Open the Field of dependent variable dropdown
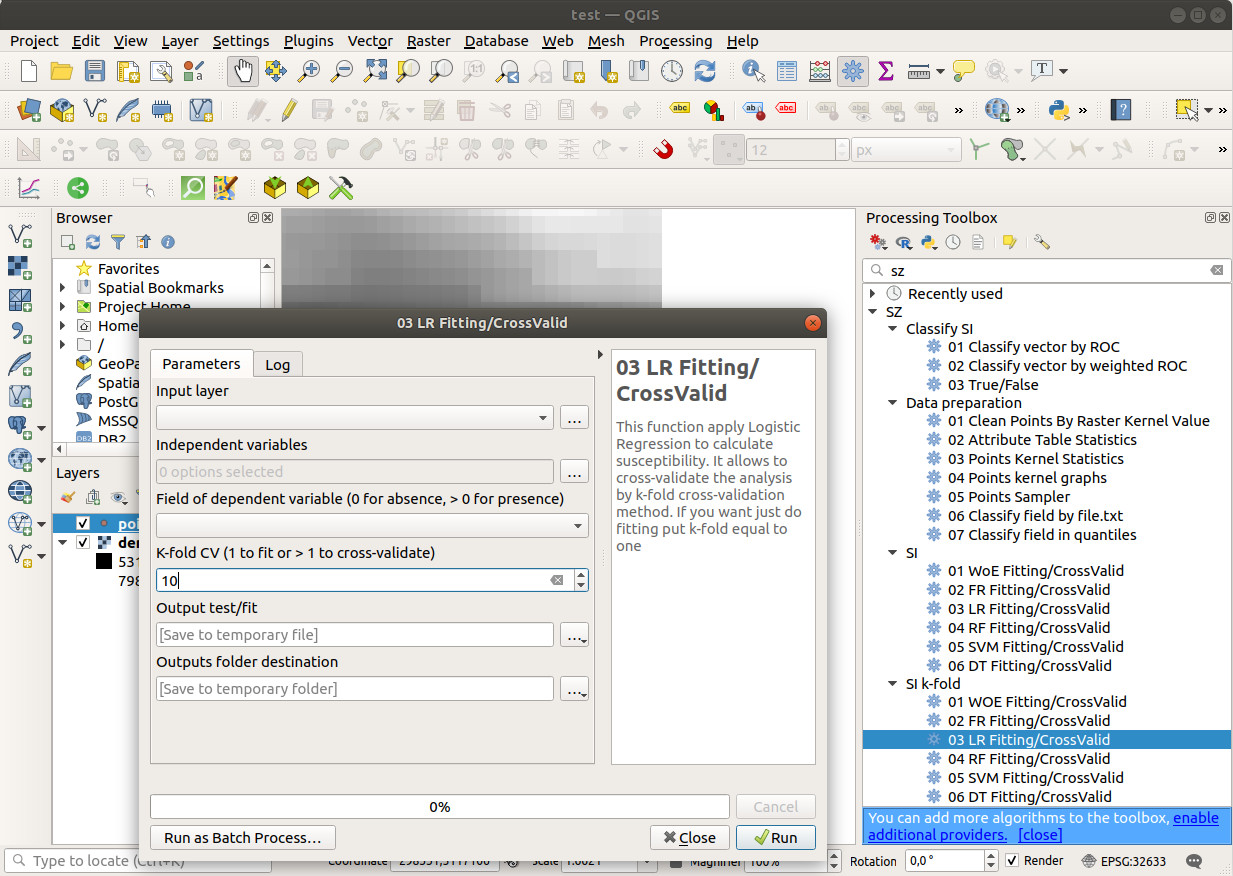 pyautogui.click(x=372, y=526)
